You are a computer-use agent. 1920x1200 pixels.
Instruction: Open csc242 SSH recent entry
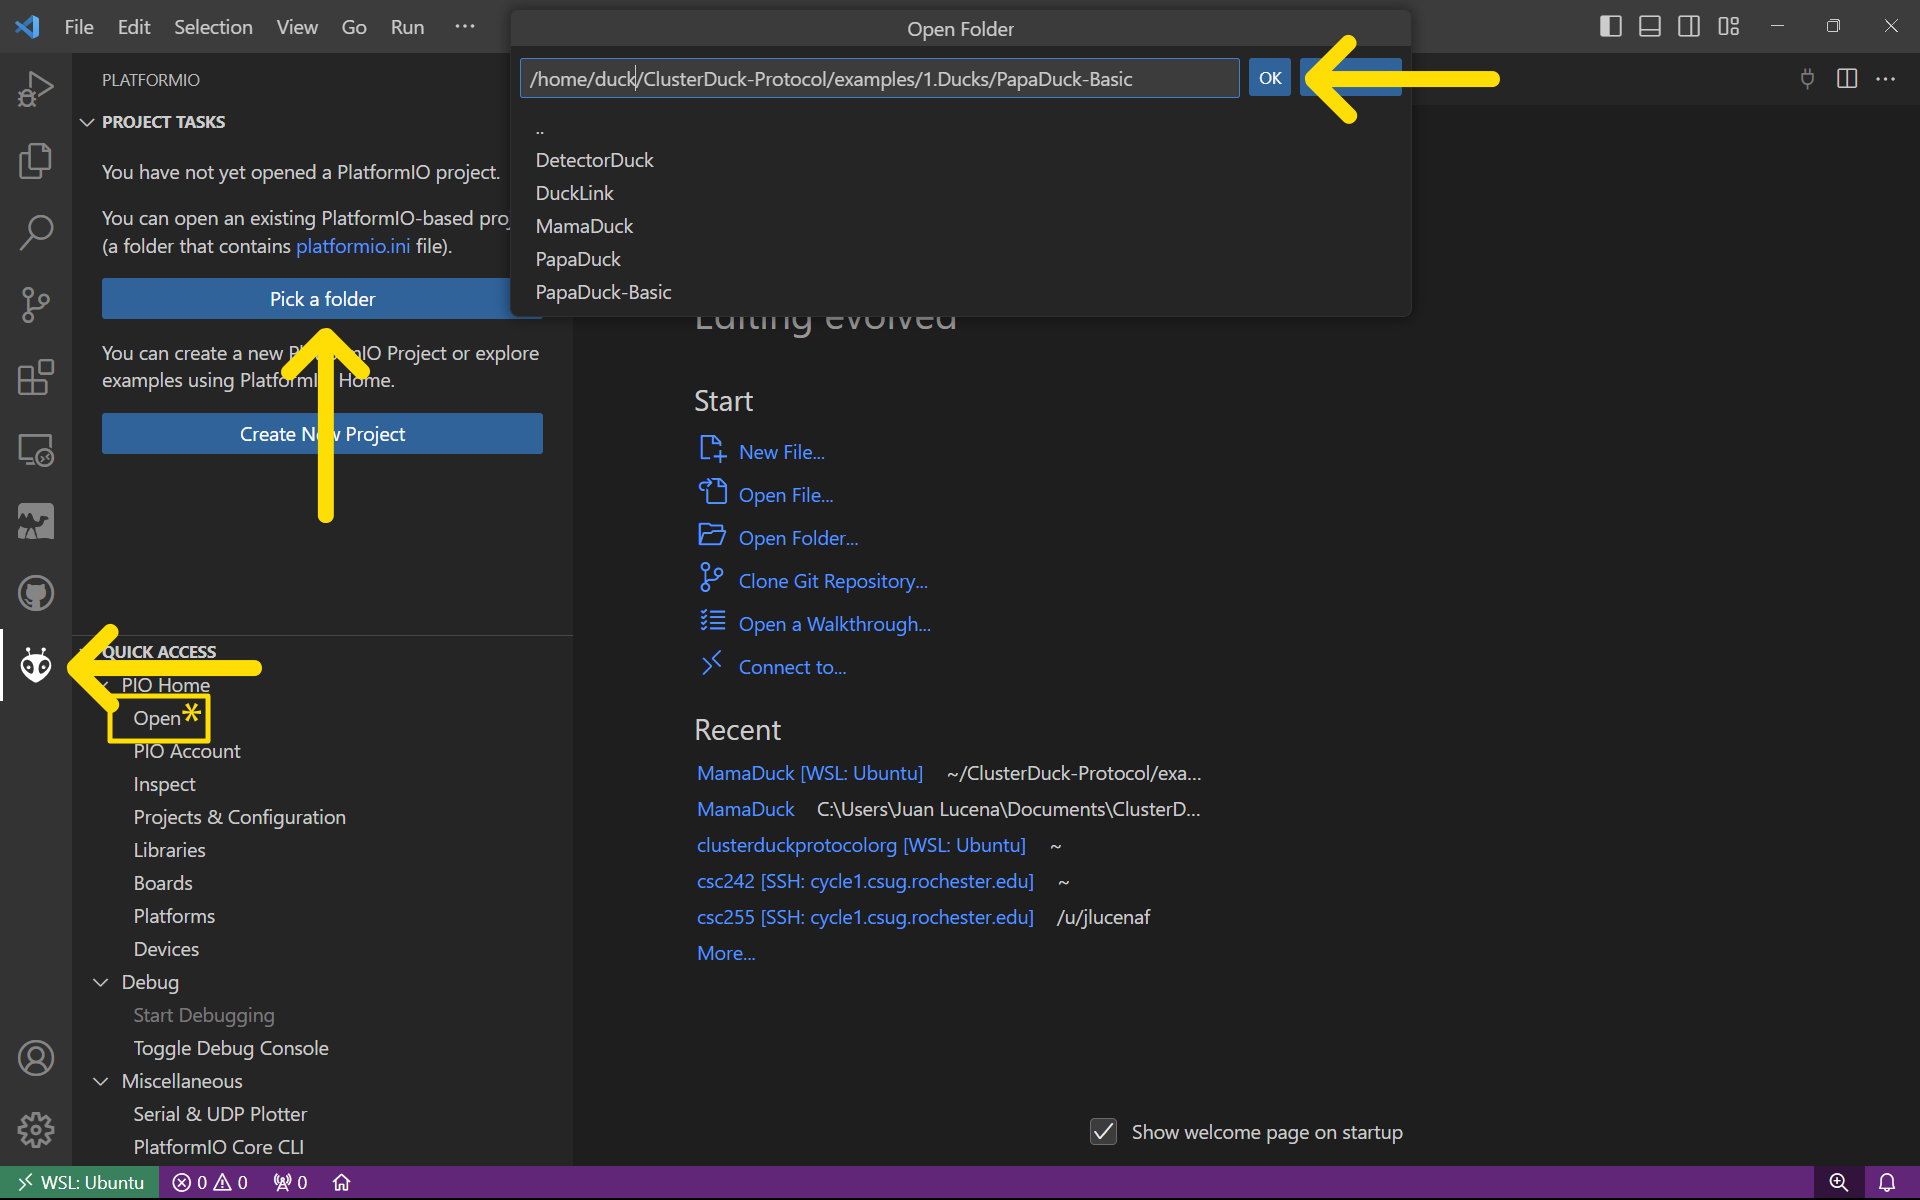(x=865, y=881)
